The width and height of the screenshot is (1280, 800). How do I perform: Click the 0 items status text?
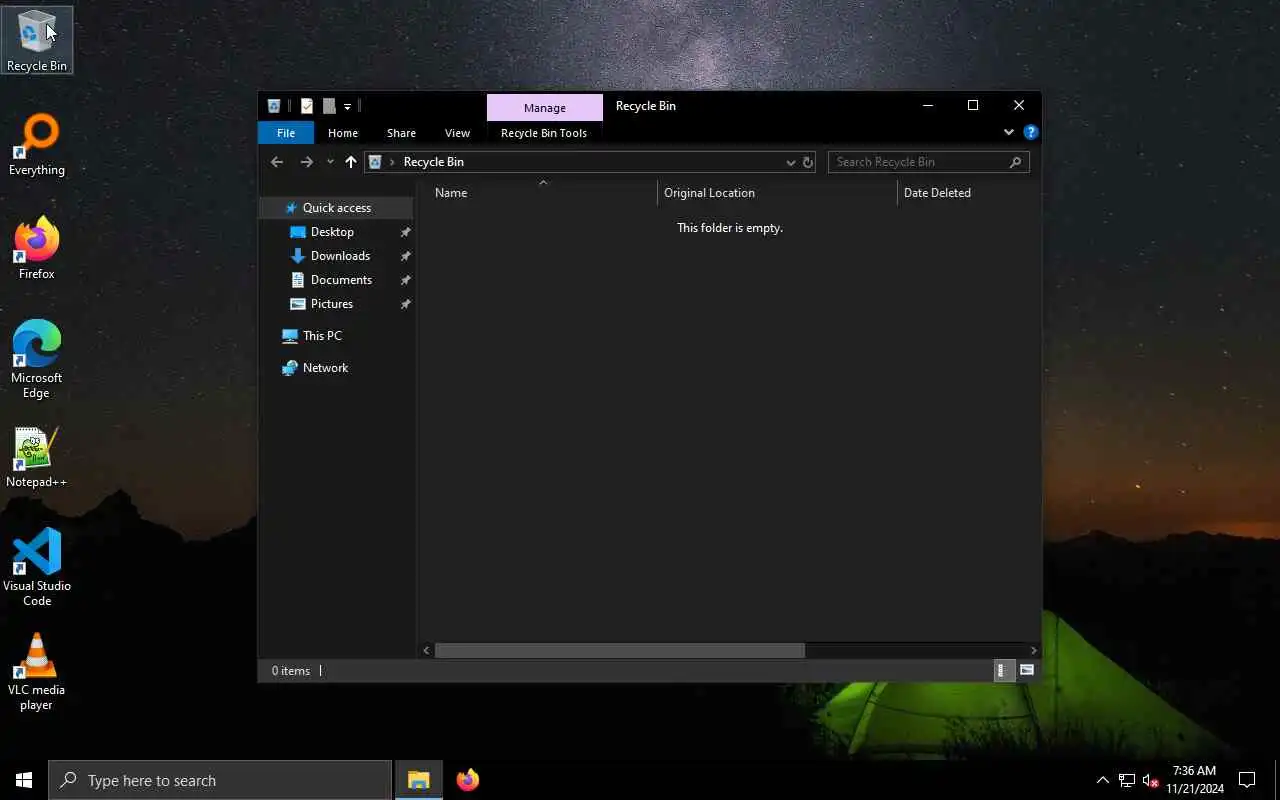291,671
